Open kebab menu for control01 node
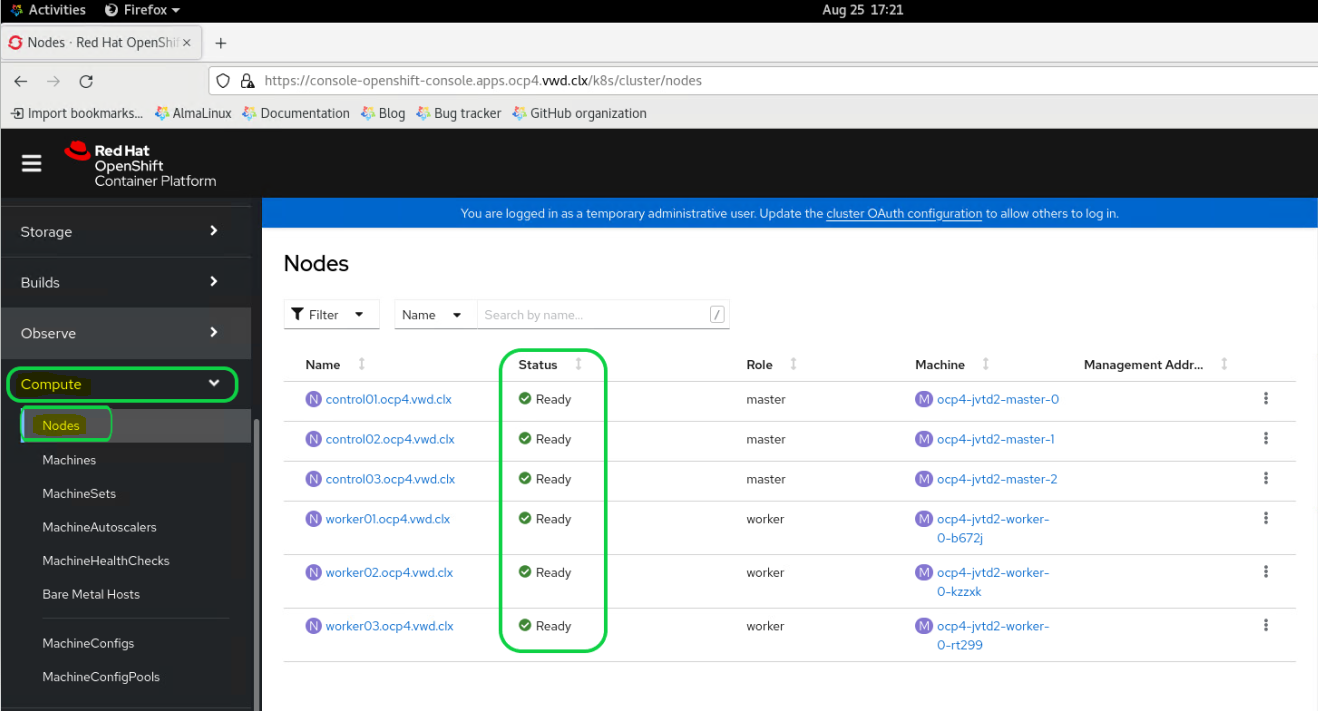Viewport: 1318px width, 711px height. tap(1266, 398)
